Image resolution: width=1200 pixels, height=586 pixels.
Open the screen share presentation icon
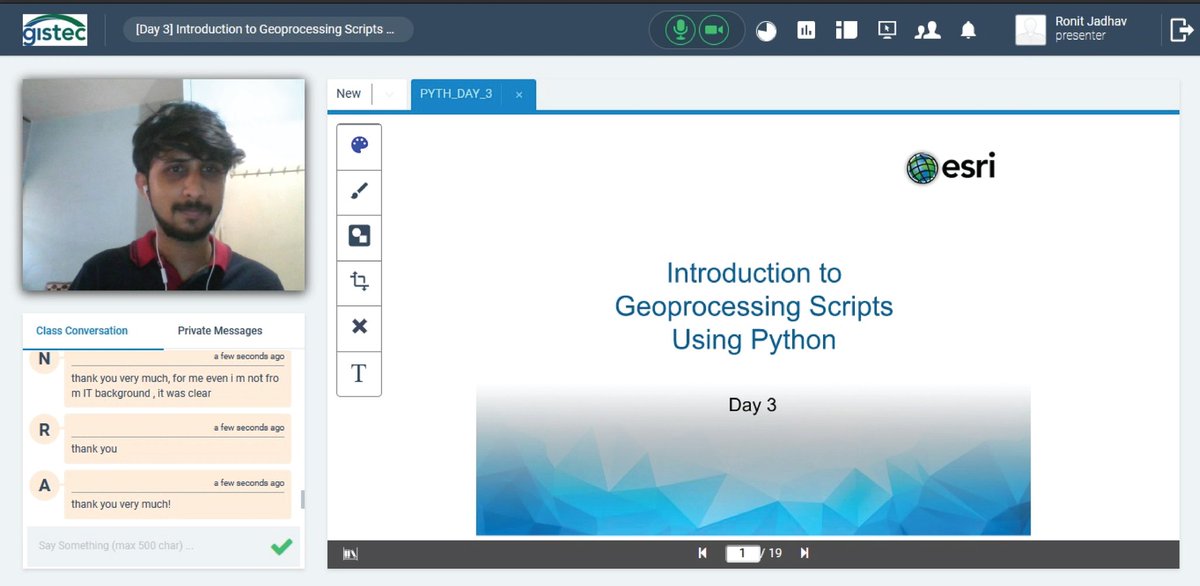pyautogui.click(x=887, y=30)
